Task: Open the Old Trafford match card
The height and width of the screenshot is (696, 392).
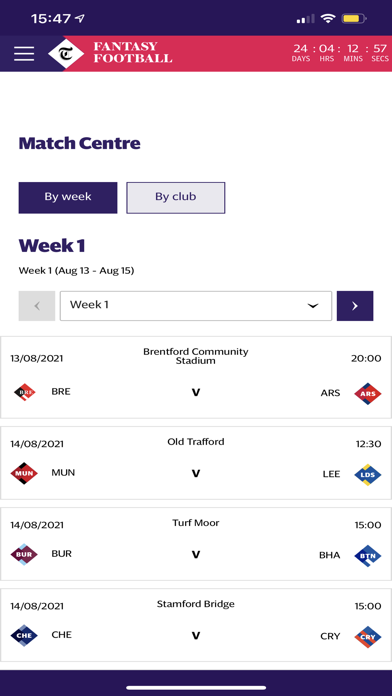Action: coord(196,463)
